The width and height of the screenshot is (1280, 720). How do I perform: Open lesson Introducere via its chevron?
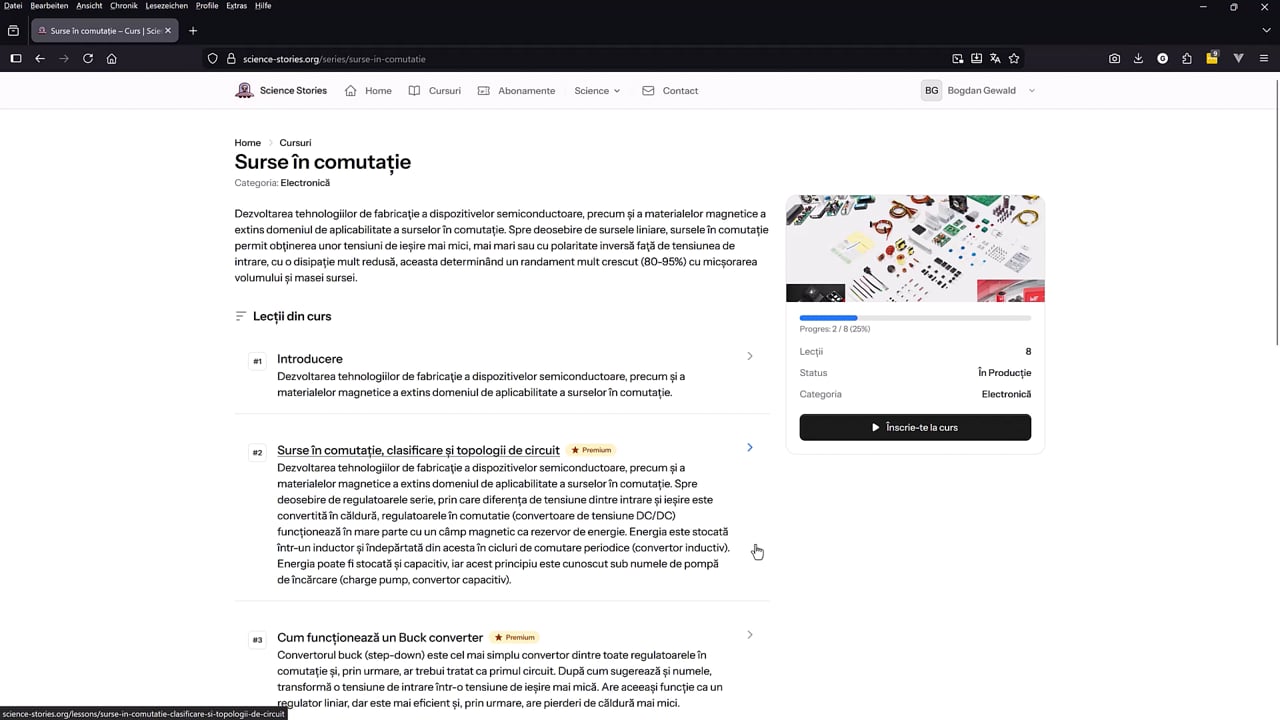pyautogui.click(x=750, y=356)
